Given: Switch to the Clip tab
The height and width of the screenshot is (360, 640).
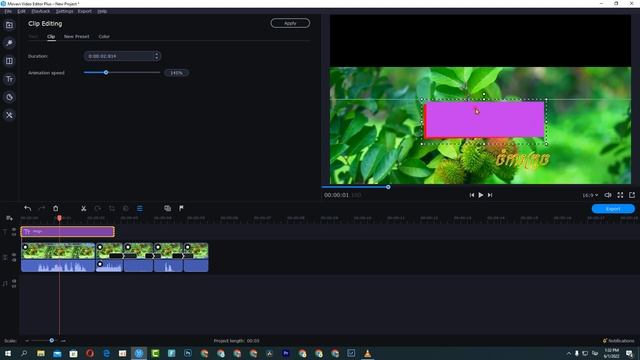Looking at the screenshot, I should pyautogui.click(x=51, y=36).
